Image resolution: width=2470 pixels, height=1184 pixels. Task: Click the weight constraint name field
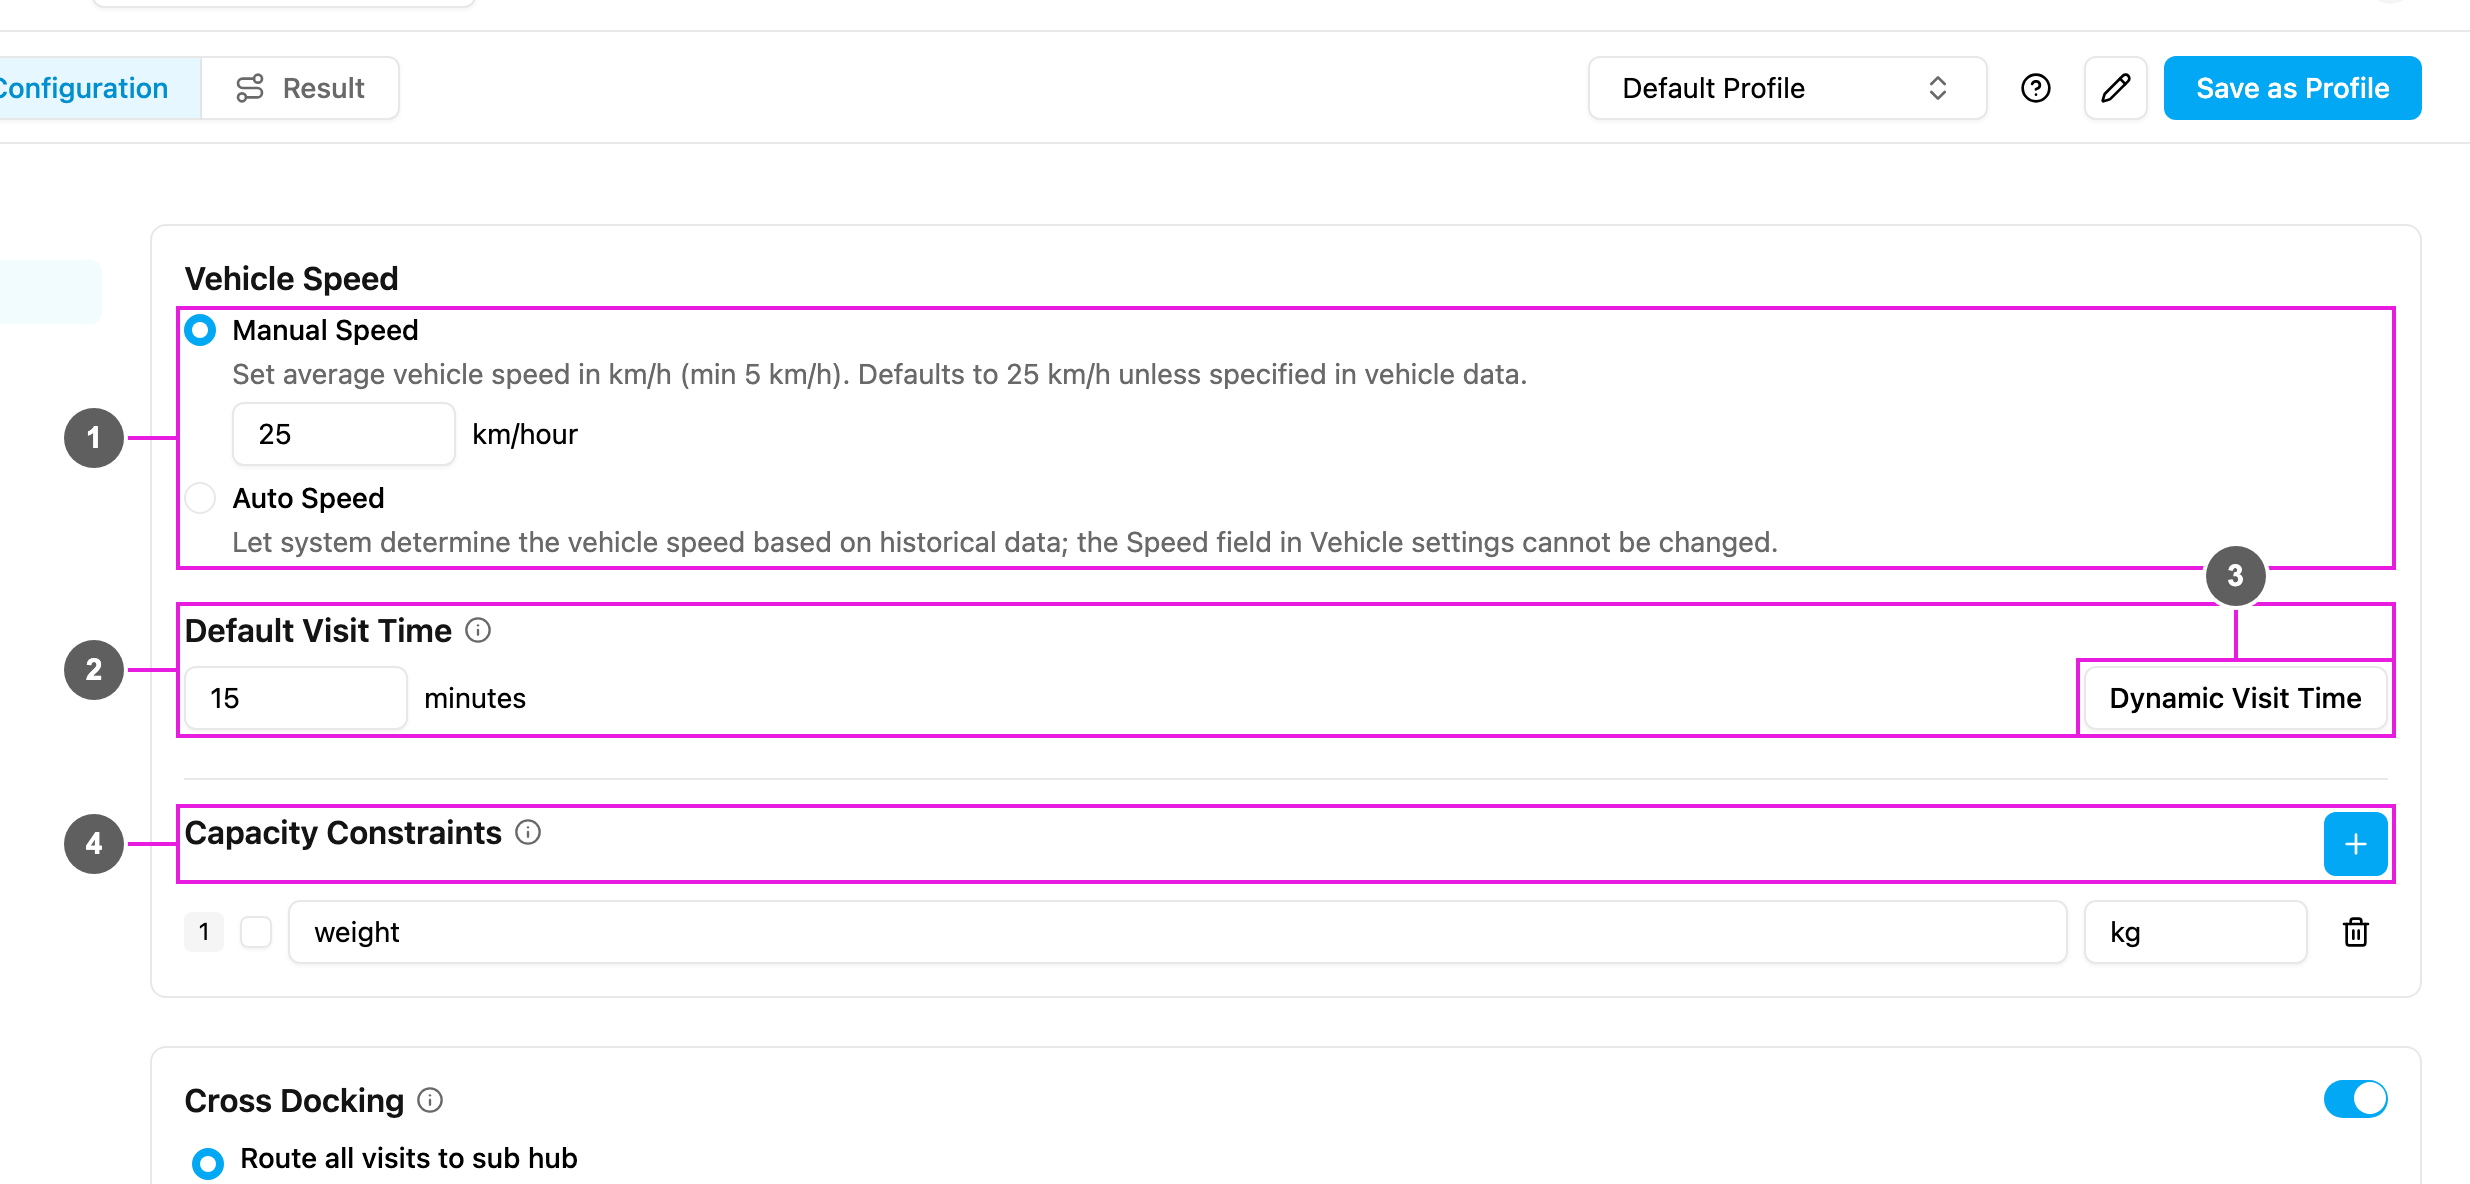tap(1177, 932)
